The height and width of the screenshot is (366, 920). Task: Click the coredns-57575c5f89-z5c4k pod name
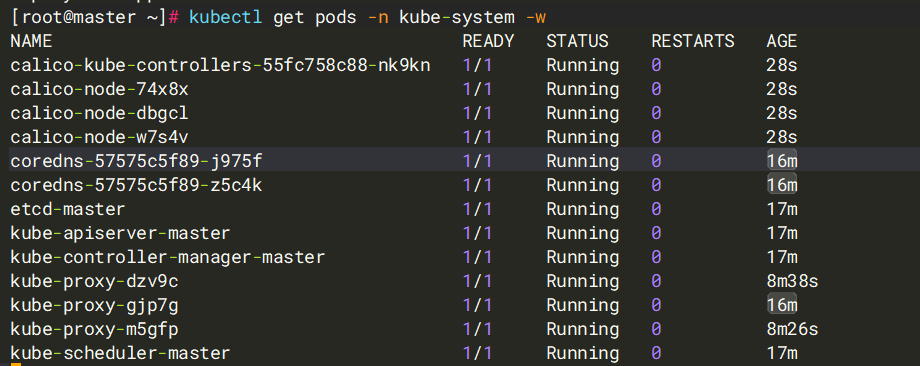tap(136, 185)
